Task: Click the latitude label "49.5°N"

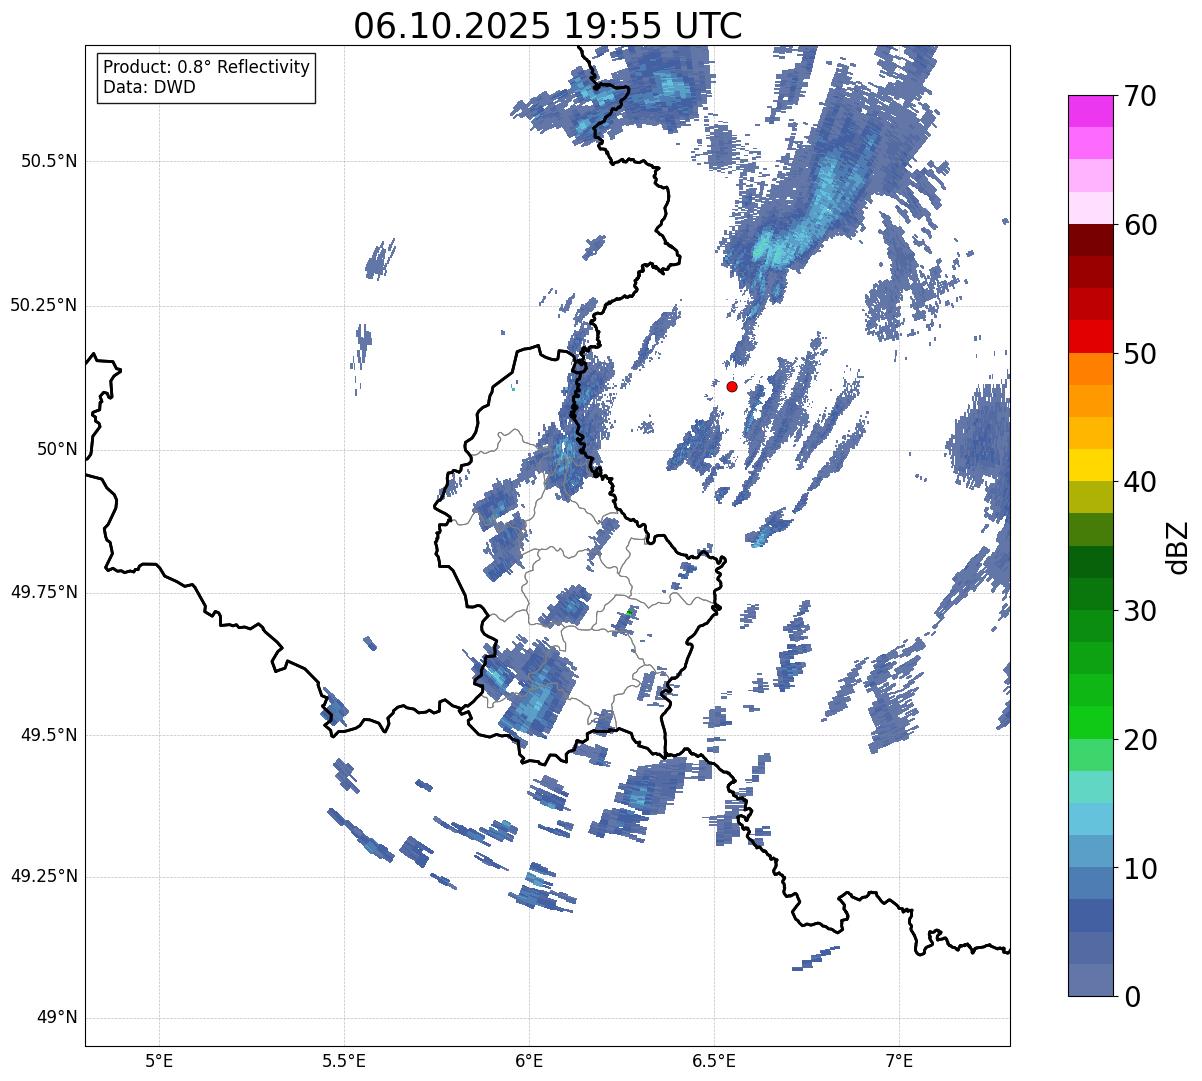Action: tap(49, 735)
